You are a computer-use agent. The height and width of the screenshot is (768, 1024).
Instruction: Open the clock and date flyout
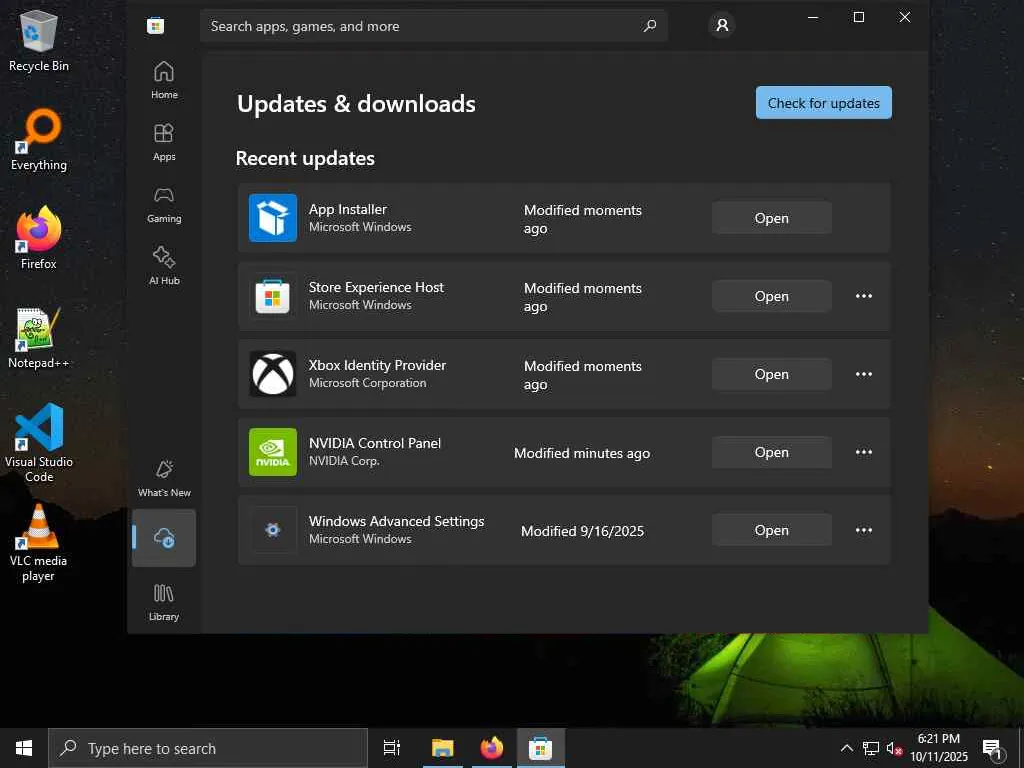click(938, 748)
